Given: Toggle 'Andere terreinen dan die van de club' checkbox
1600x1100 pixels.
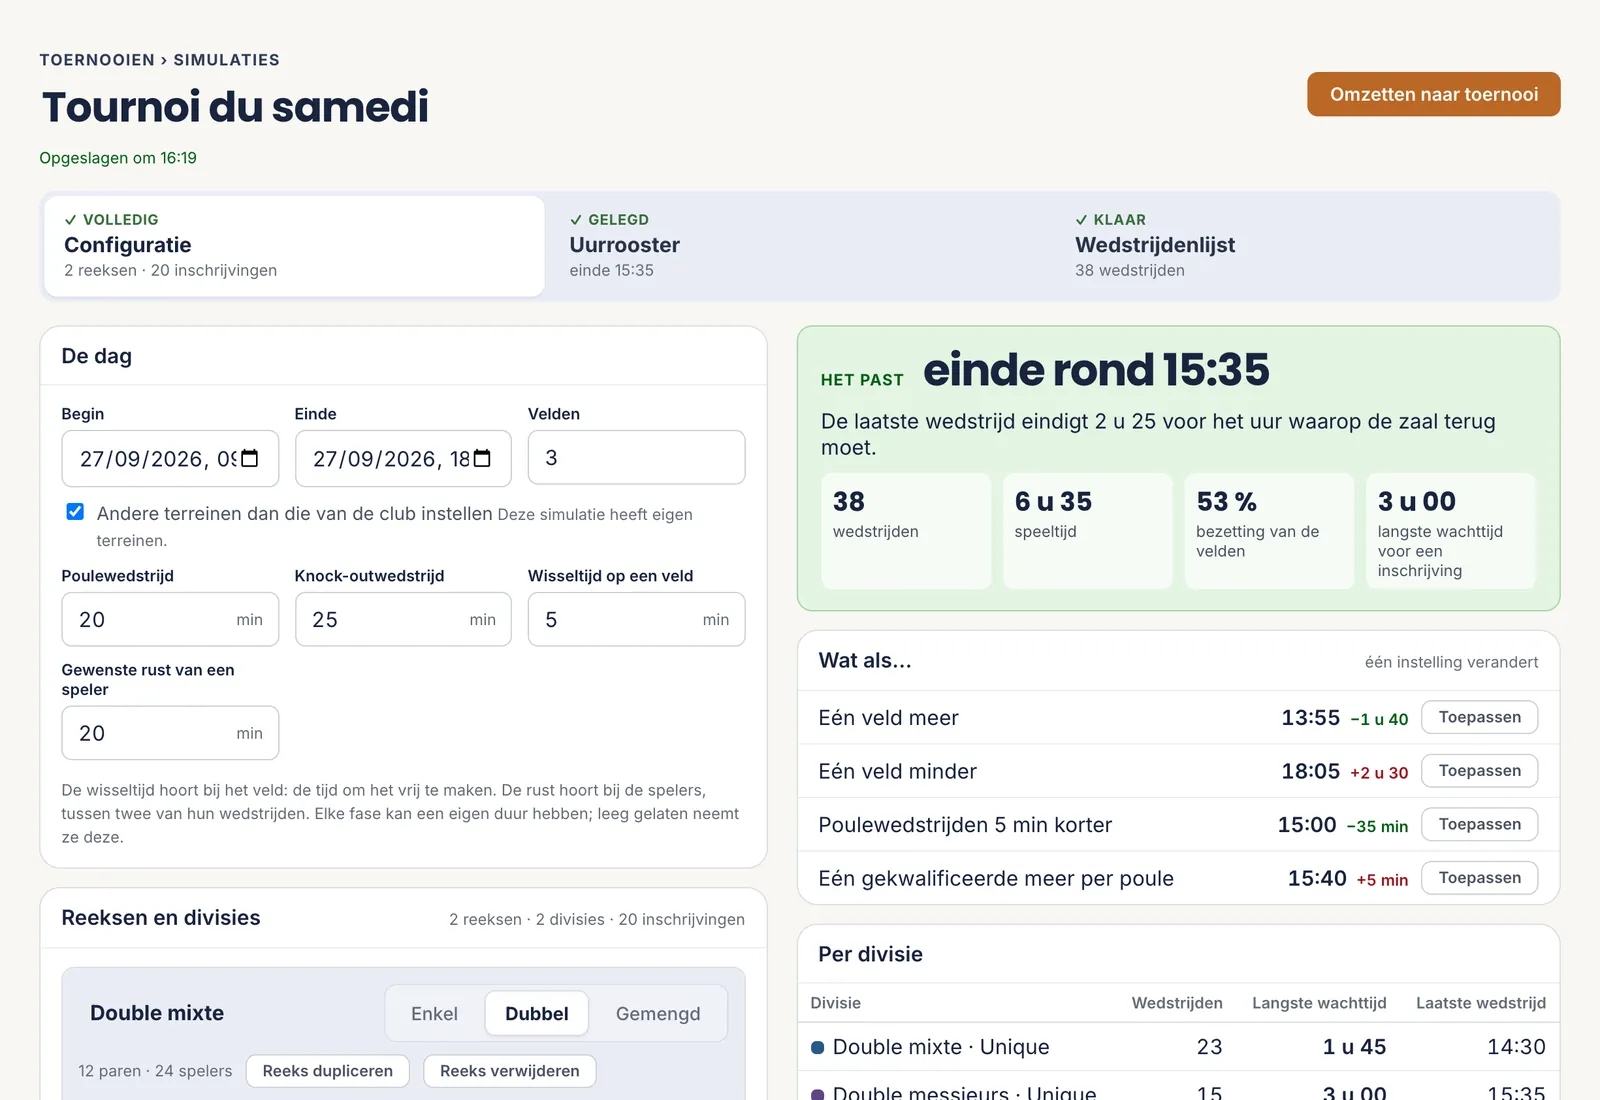Looking at the screenshot, I should point(75,512).
